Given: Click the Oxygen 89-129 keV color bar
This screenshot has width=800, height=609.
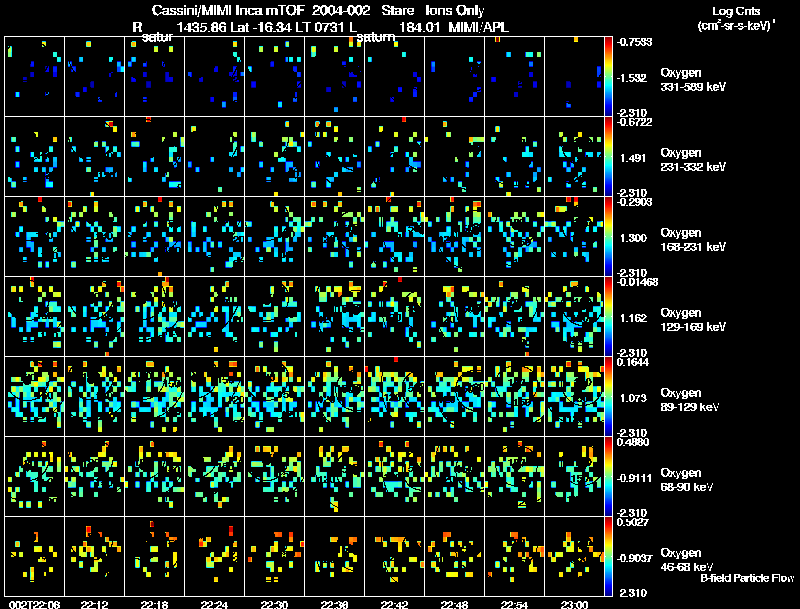Looking at the screenshot, I should 608,397.
